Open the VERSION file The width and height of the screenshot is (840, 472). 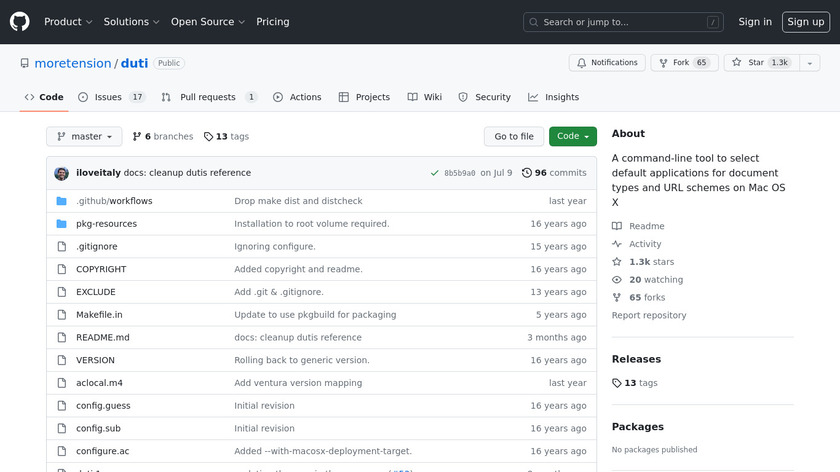(95, 360)
